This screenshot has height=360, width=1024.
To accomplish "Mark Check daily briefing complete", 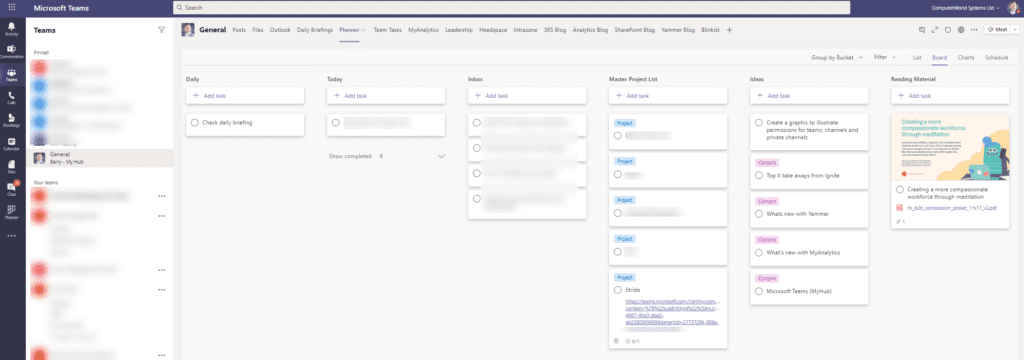I will pos(195,122).
